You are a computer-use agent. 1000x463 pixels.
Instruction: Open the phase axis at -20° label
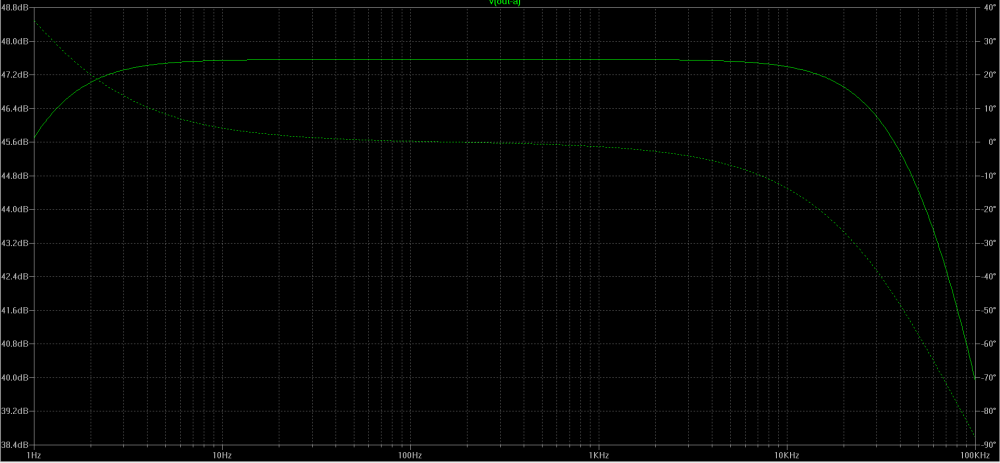pos(987,209)
